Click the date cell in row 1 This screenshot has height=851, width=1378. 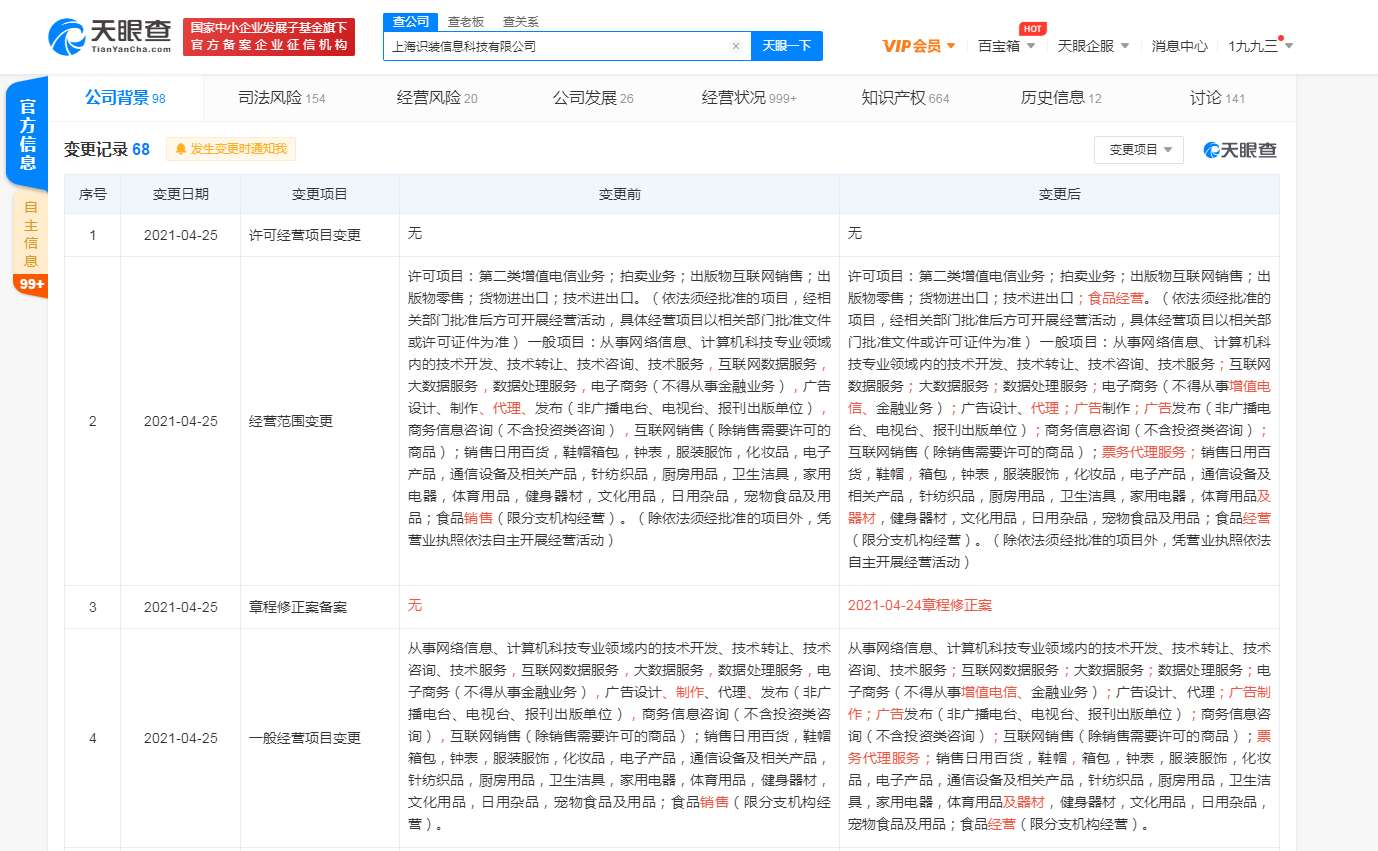click(x=181, y=235)
